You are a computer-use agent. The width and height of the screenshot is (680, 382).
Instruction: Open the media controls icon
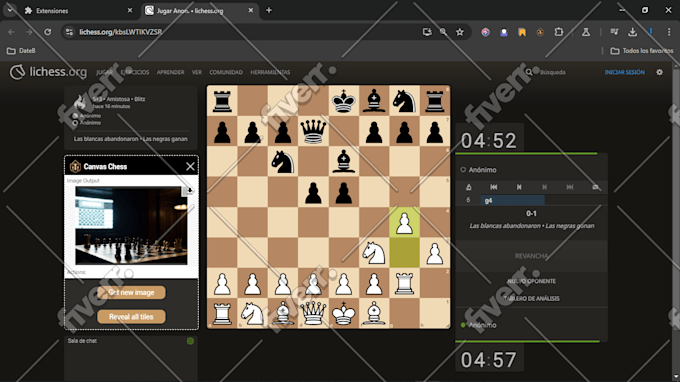pyautogui.click(x=614, y=32)
